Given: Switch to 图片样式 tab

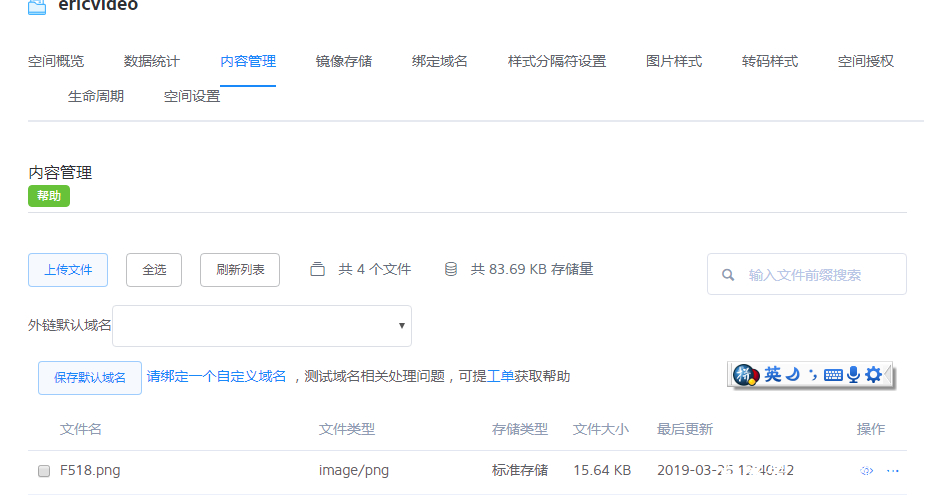Looking at the screenshot, I should tap(674, 61).
